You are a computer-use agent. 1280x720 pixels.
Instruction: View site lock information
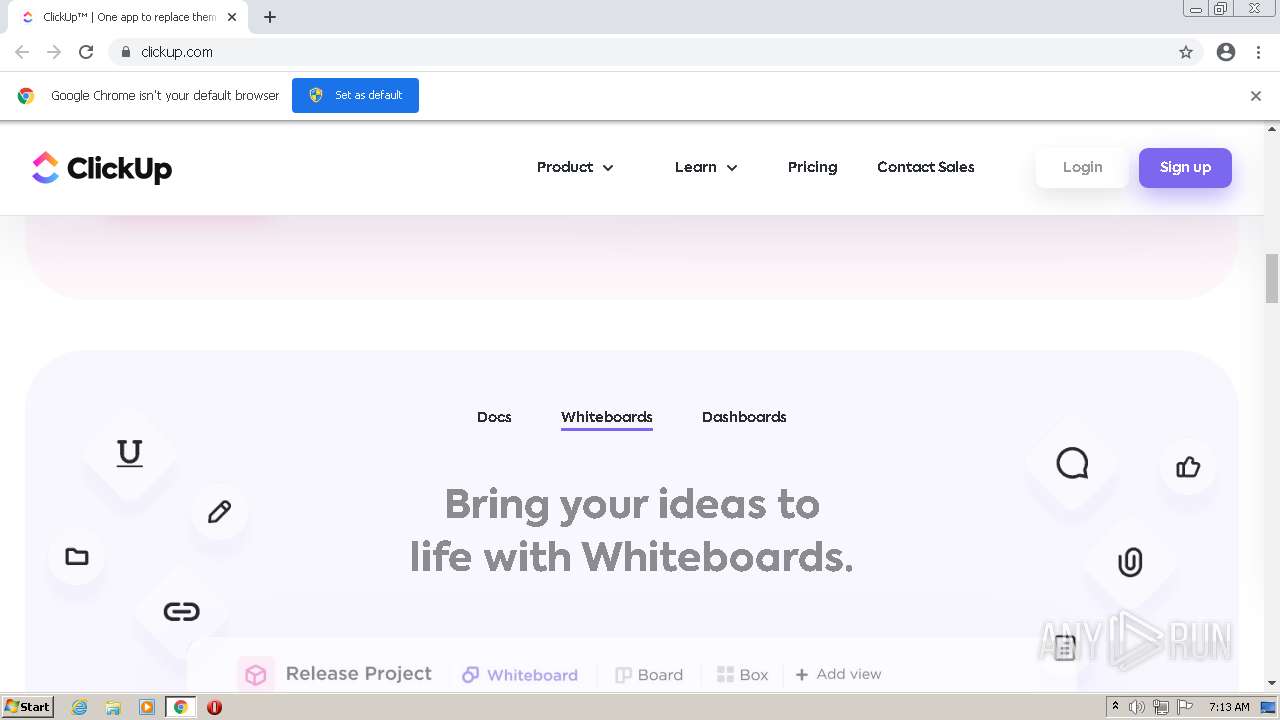(126, 52)
